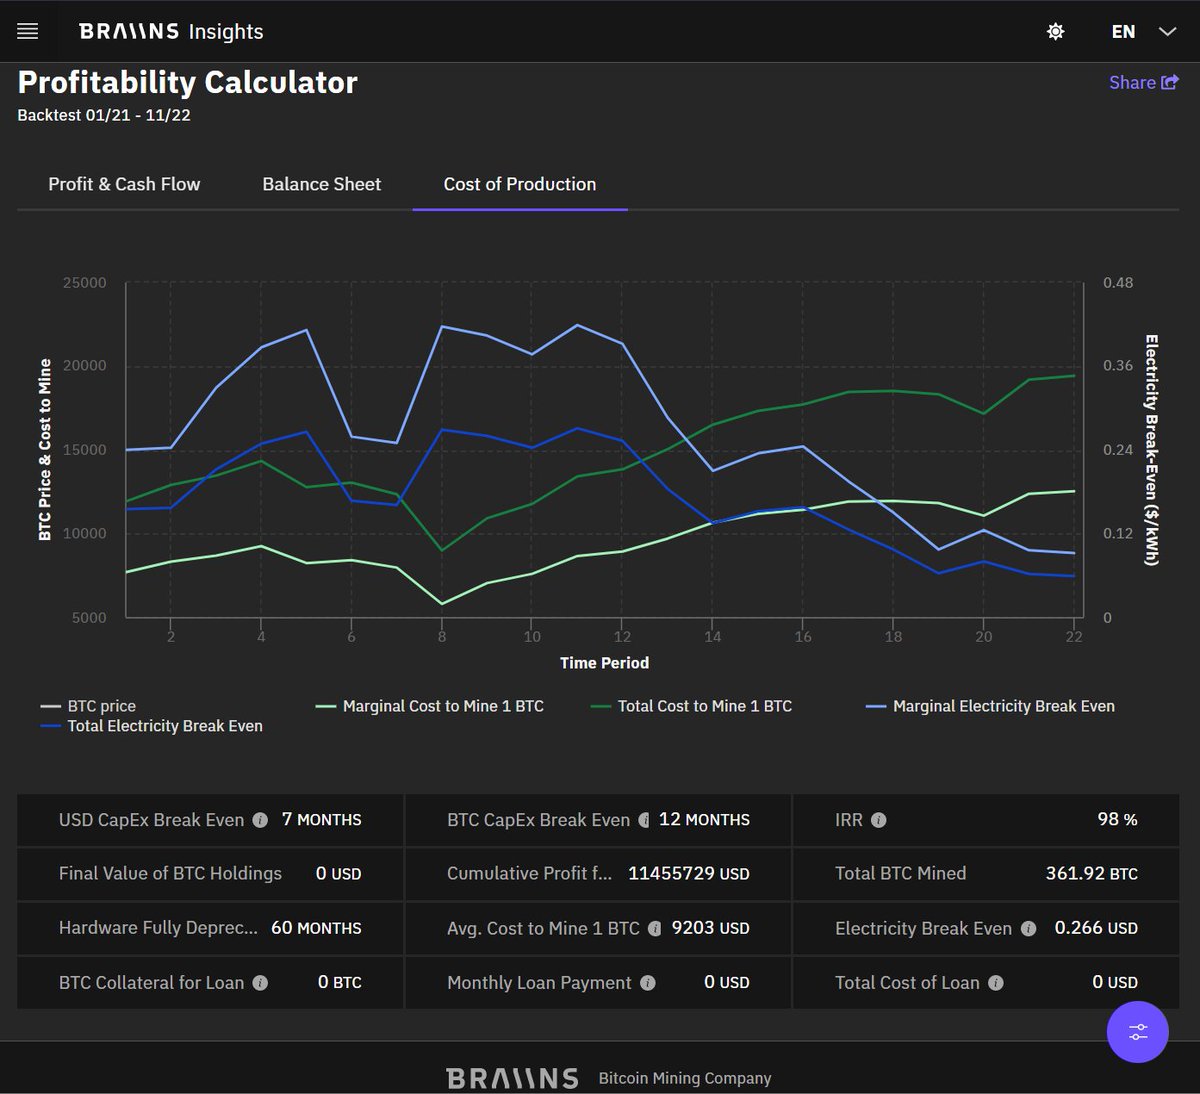1200x1094 pixels.
Task: Click the Braiins logo in the footer
Action: pos(512,1078)
